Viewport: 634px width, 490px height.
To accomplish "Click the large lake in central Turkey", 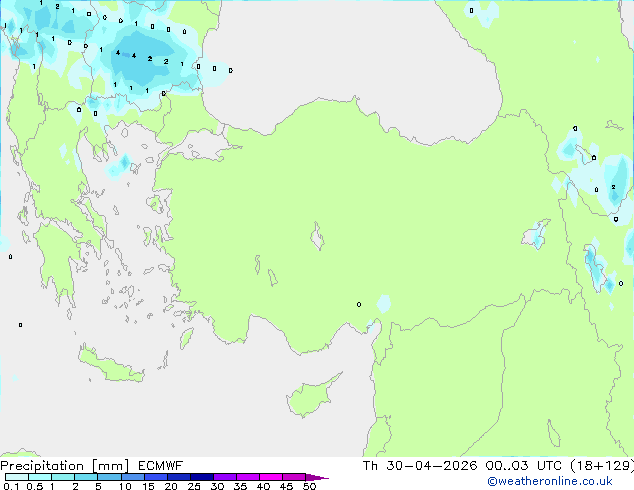I will [317, 236].
